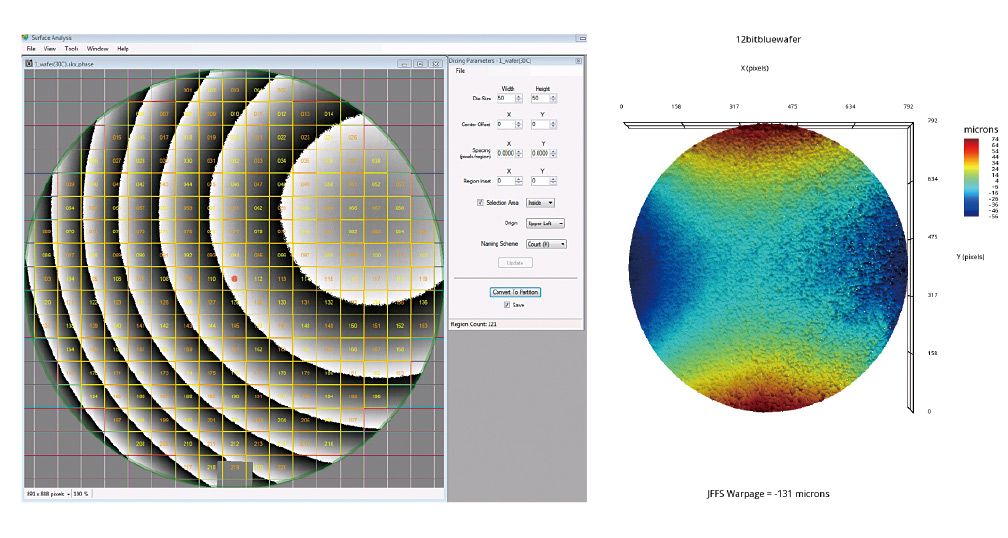This screenshot has width=1008, height=538.
Task: Click the JFFS Warpage = -131 microns label
Action: tap(768, 494)
